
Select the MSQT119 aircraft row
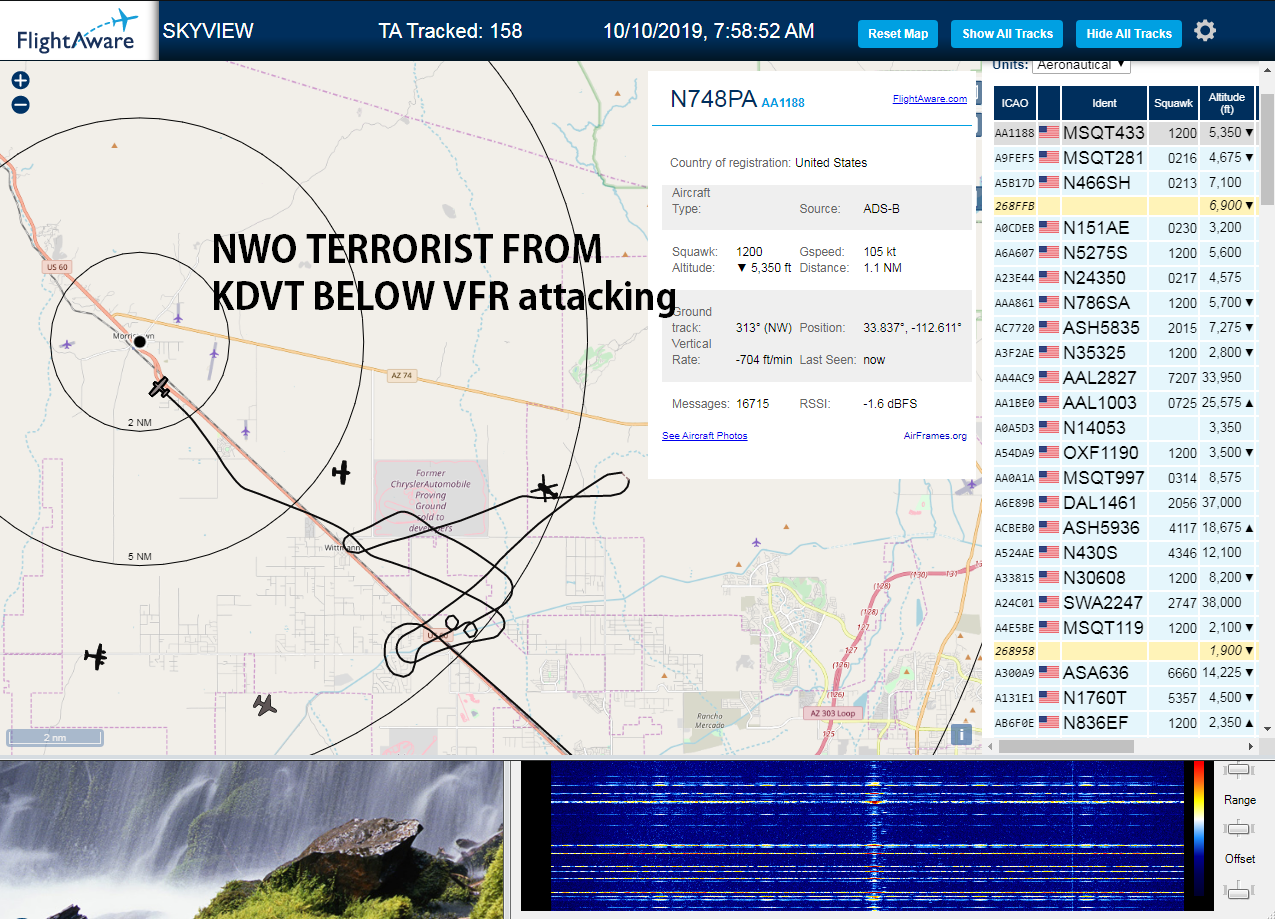[1124, 628]
